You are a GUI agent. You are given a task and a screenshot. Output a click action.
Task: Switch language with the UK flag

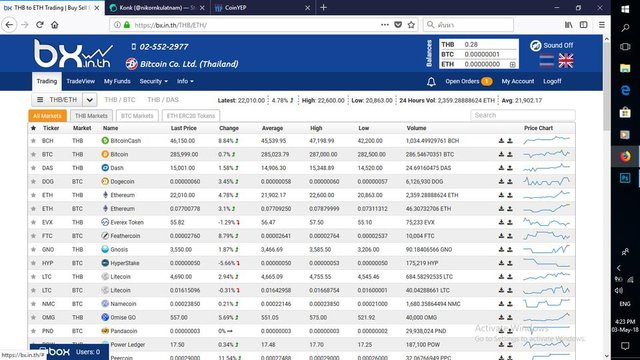click(x=566, y=61)
